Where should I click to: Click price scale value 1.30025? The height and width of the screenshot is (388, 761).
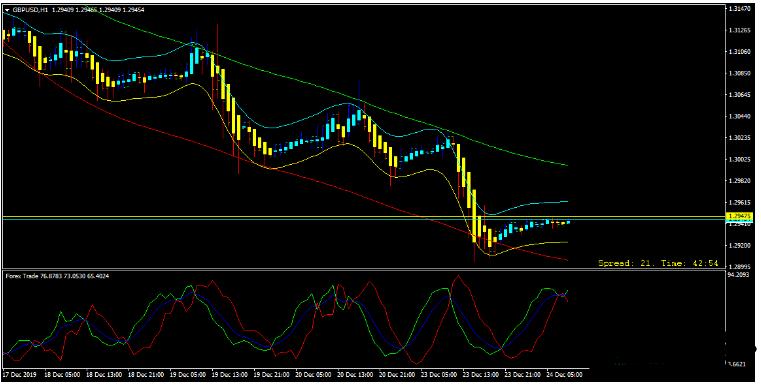739,160
